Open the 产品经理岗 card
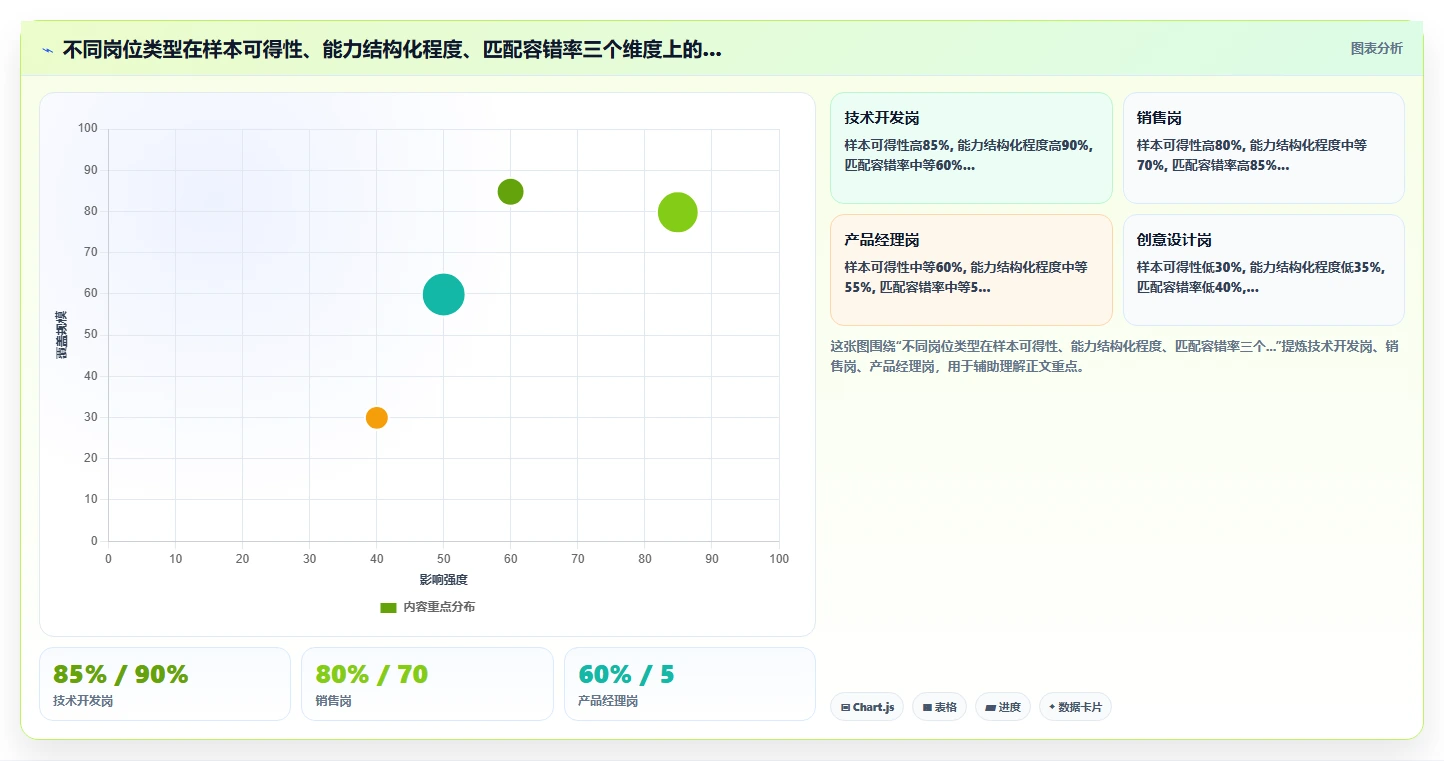This screenshot has width=1444, height=761. pyautogui.click(x=971, y=270)
